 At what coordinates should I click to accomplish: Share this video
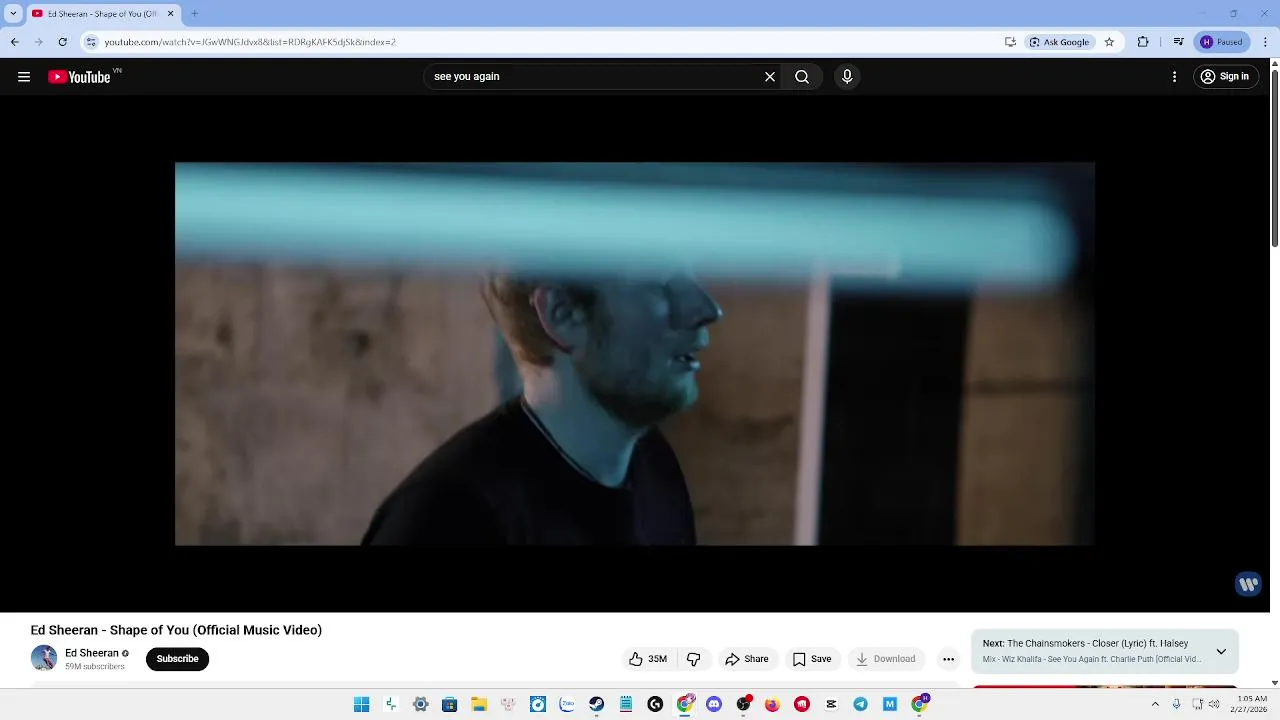(747, 659)
